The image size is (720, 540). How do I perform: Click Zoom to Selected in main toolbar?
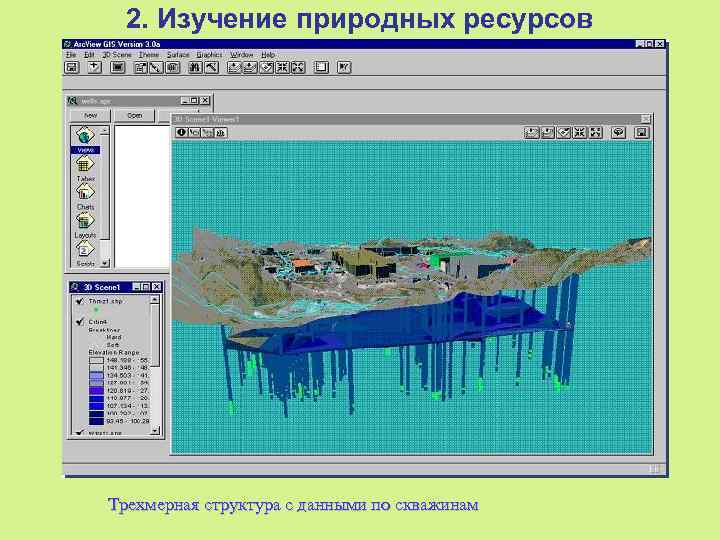pyautogui.click(x=266, y=68)
